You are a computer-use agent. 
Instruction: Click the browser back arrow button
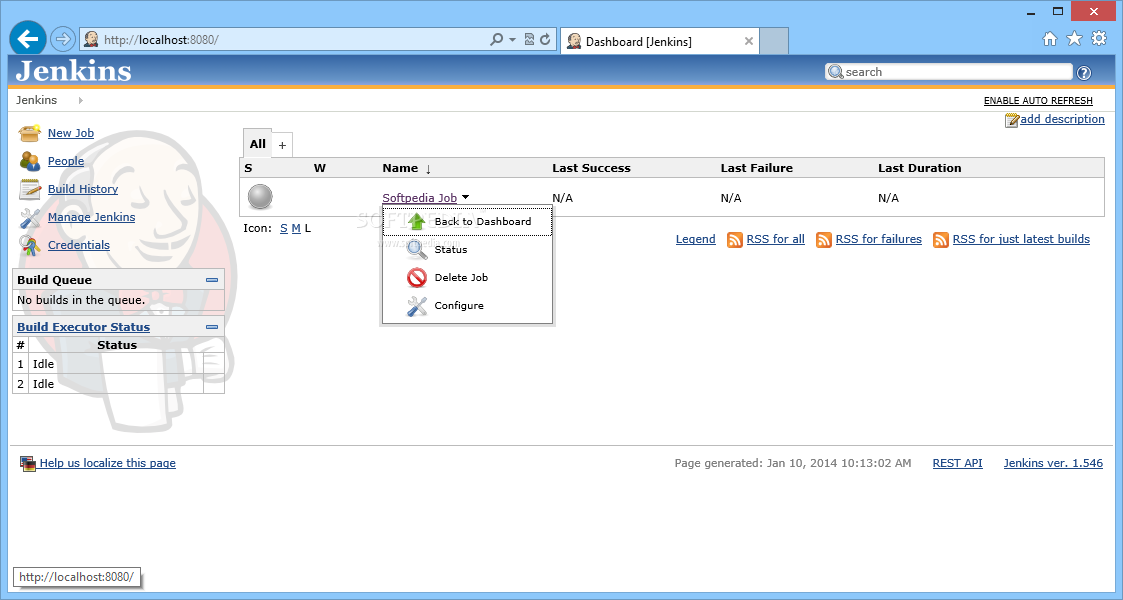28,39
